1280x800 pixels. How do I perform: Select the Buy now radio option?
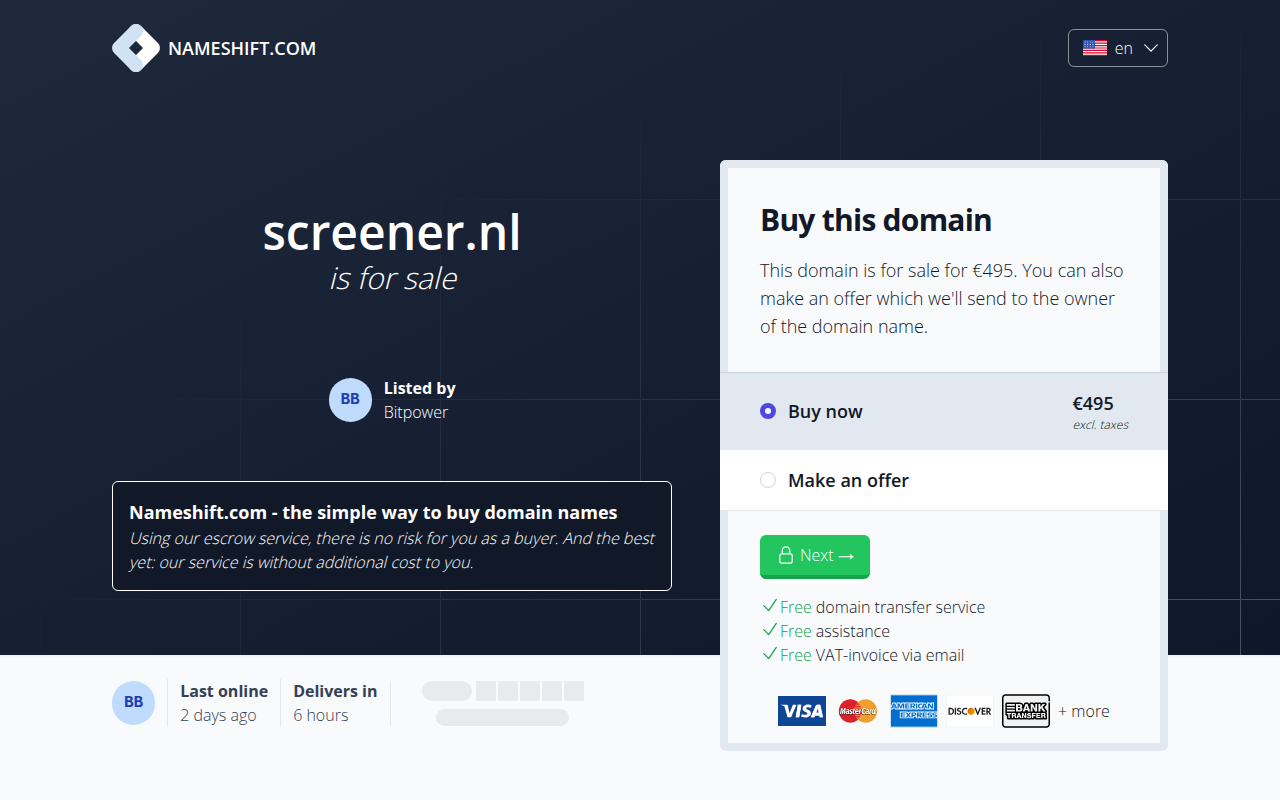pos(768,411)
